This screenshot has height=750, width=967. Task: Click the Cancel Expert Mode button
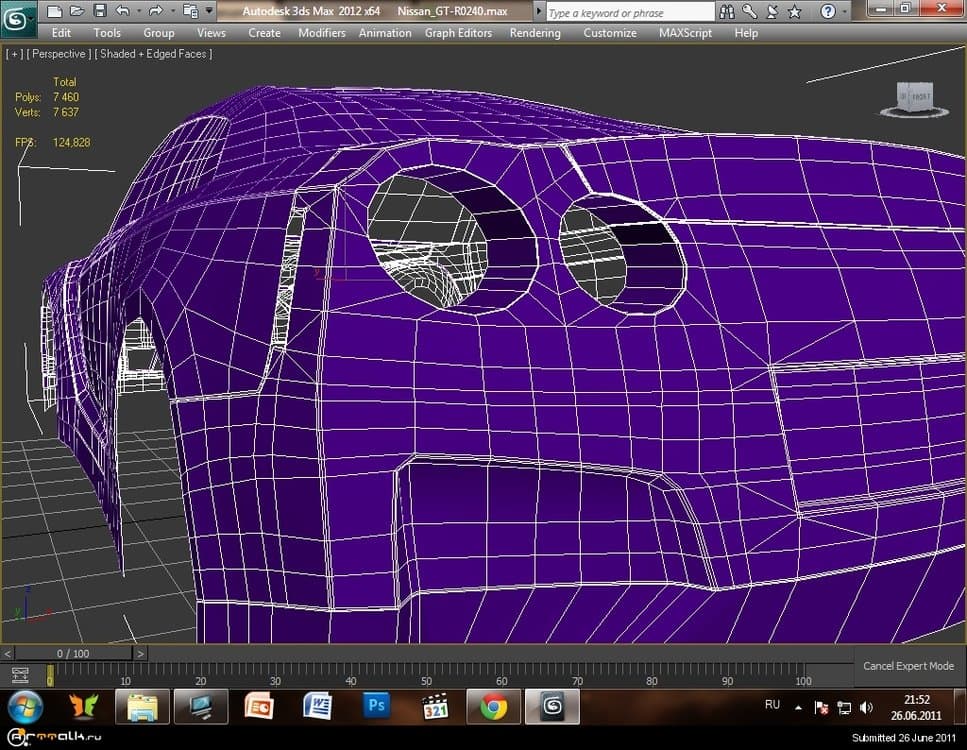[908, 666]
